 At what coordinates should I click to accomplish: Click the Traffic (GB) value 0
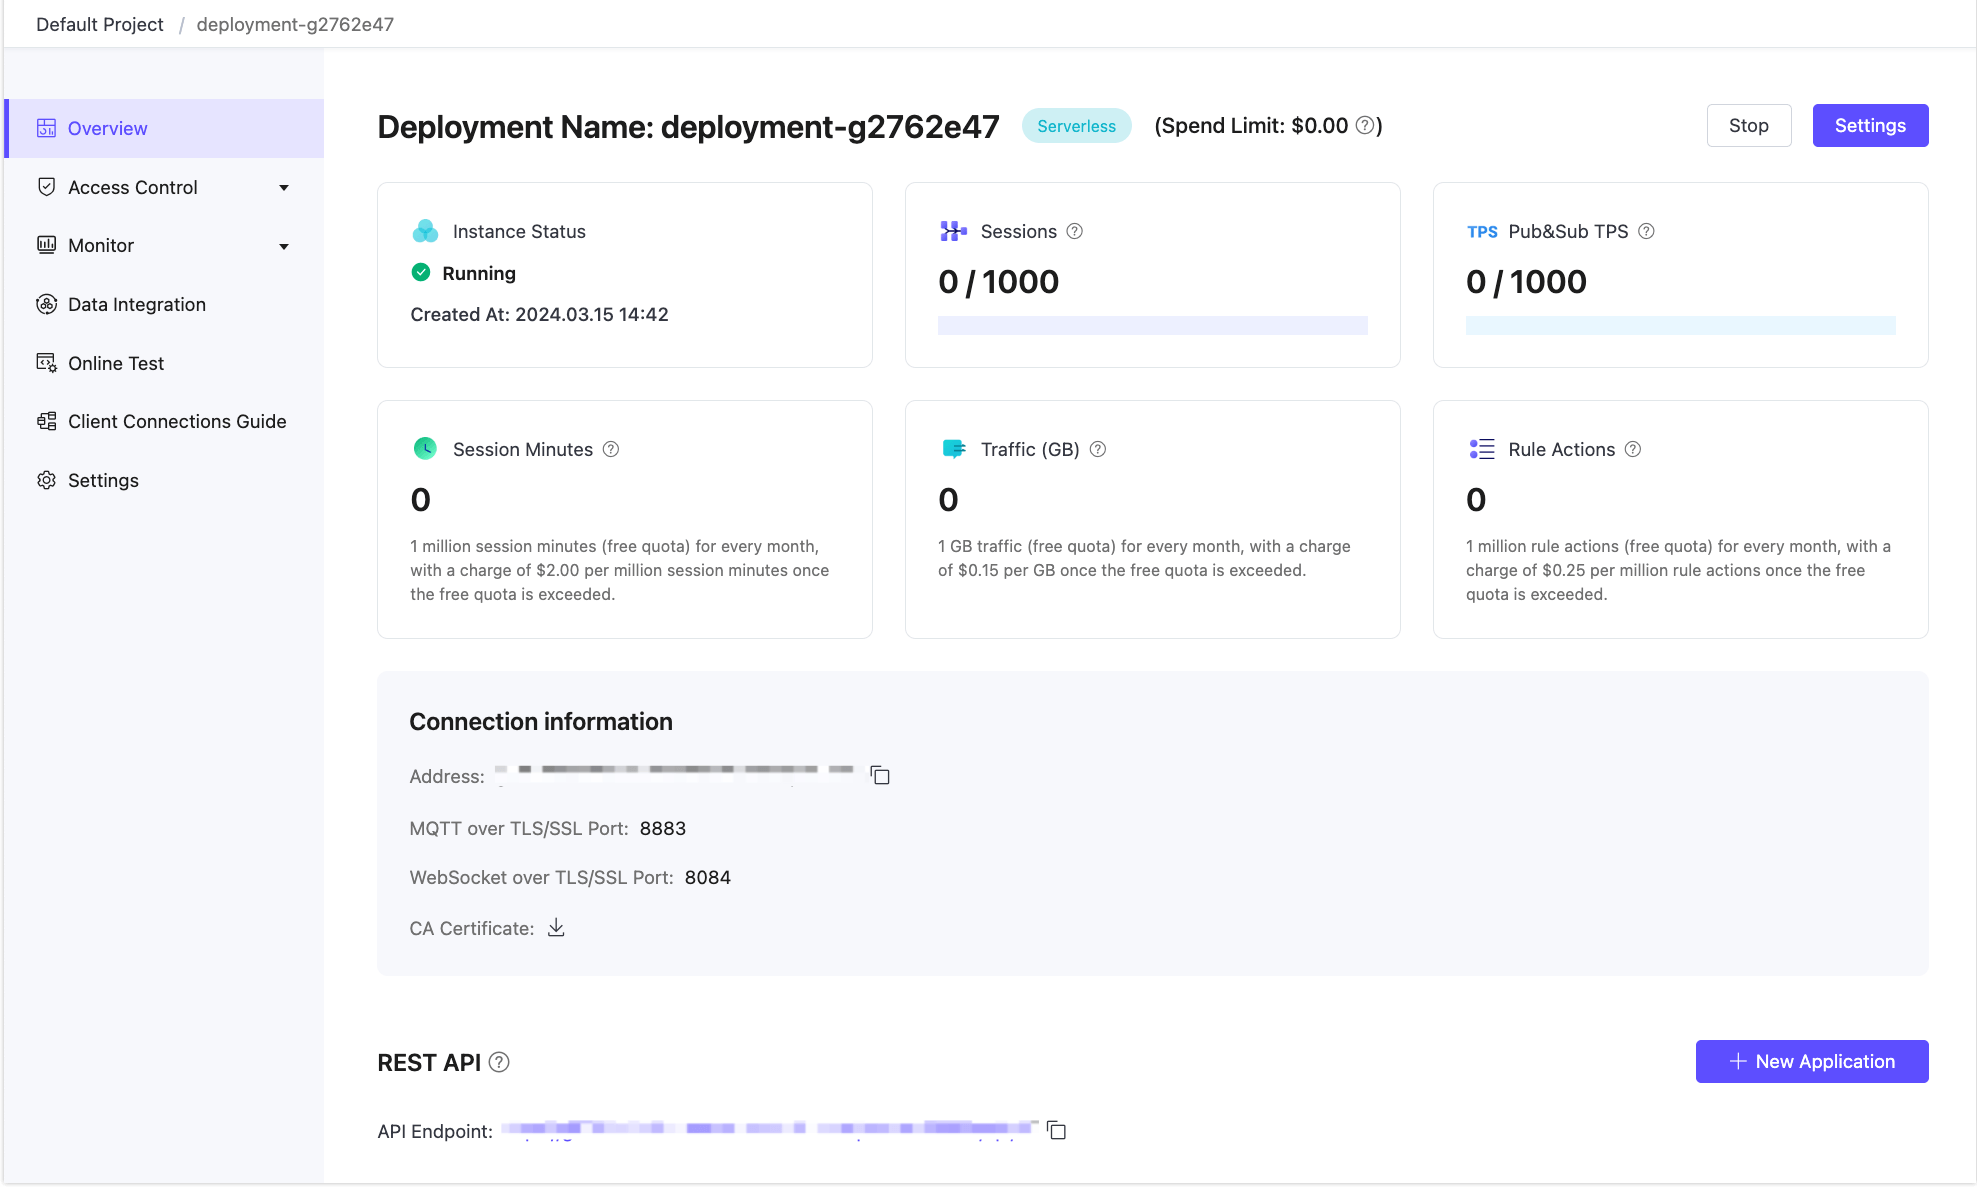[x=948, y=500]
